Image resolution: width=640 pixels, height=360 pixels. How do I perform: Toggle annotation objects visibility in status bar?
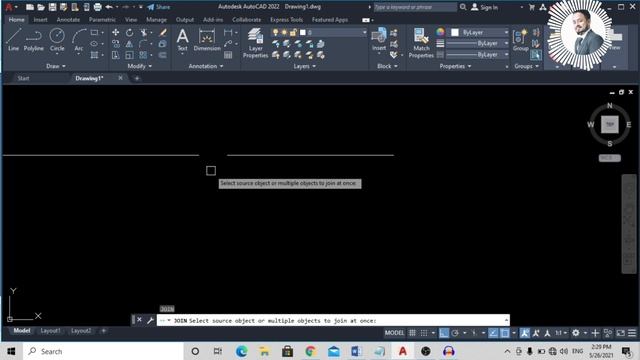tap(524, 333)
